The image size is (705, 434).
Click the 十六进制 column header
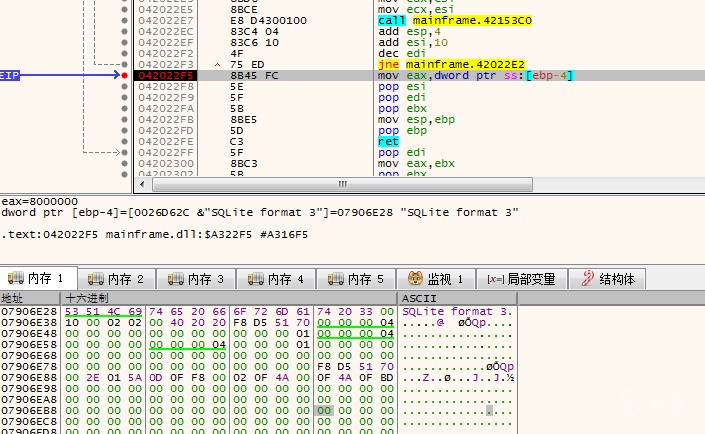(229, 298)
